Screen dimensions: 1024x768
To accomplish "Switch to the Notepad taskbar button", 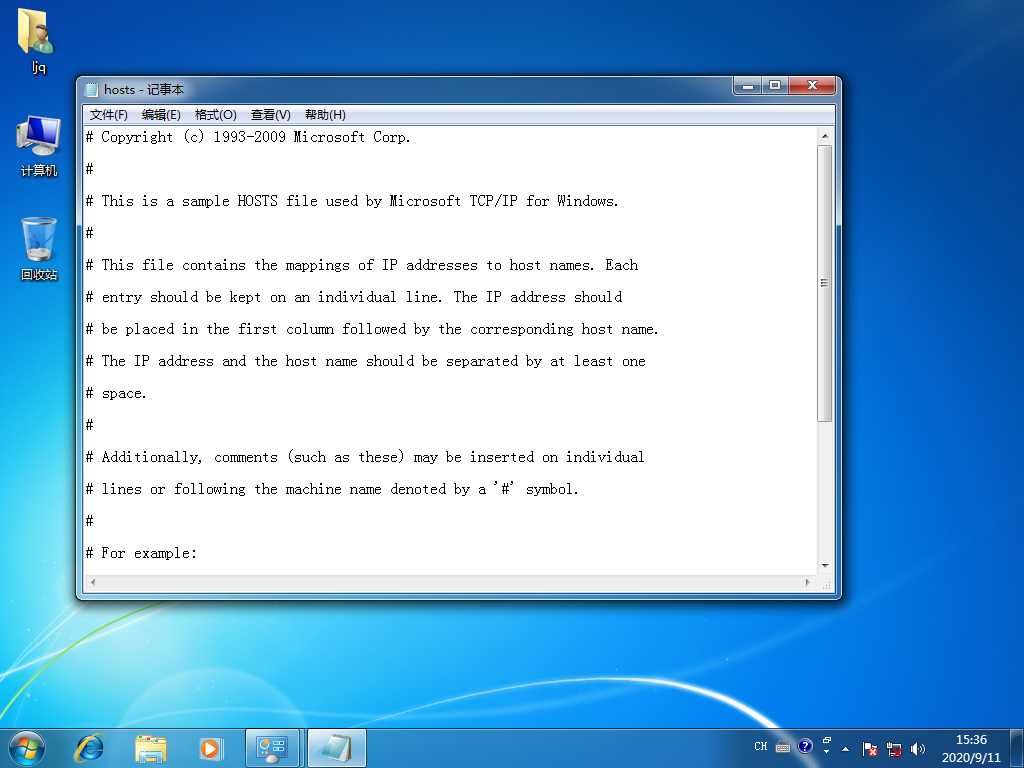I will click(x=336, y=748).
